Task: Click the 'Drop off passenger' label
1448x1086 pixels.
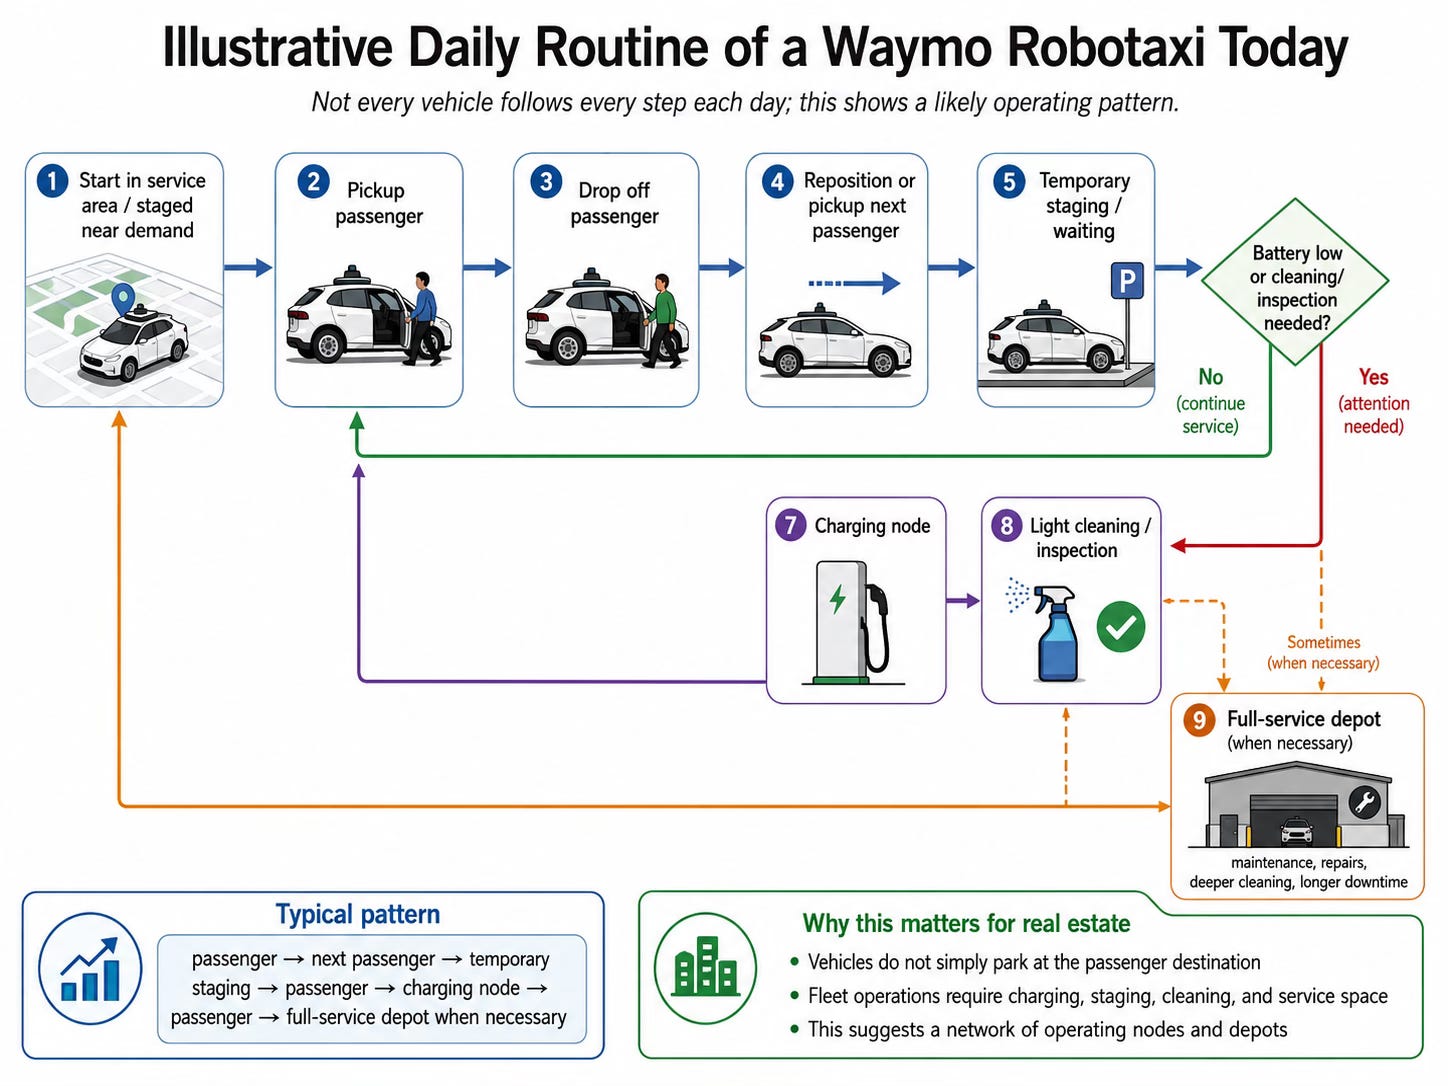Action: tap(614, 203)
